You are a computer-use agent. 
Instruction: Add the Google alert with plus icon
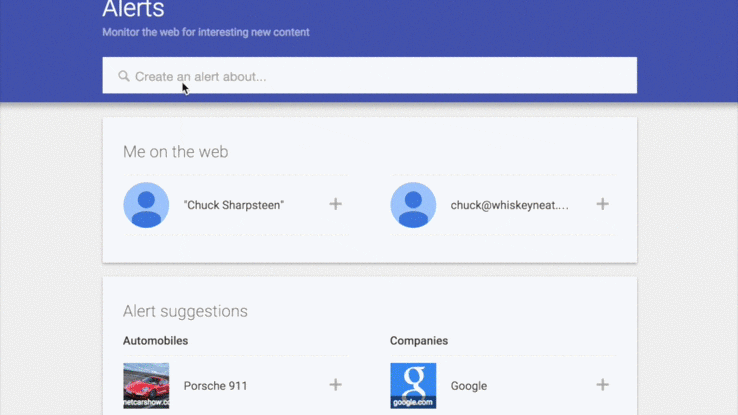pos(603,385)
